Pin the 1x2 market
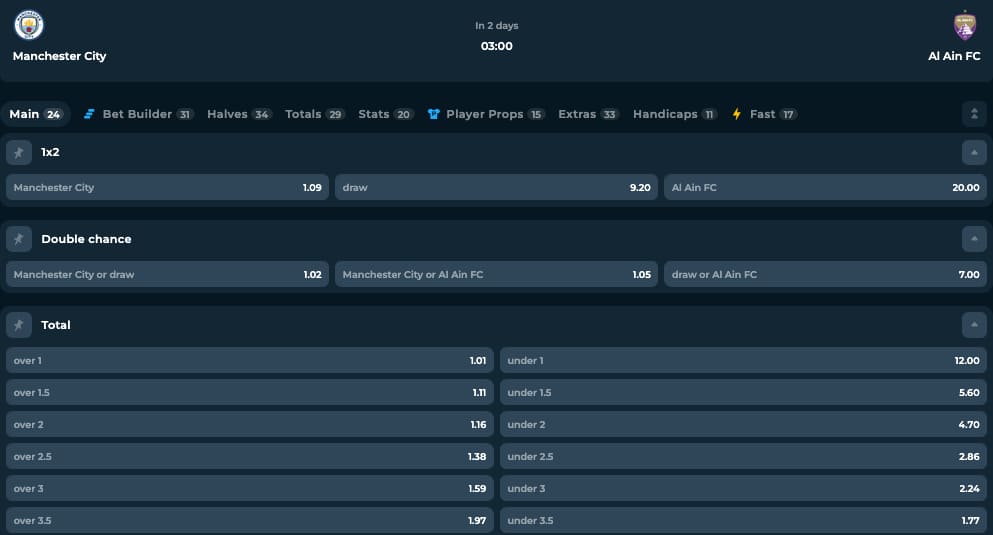The height and width of the screenshot is (535, 993). 19,153
